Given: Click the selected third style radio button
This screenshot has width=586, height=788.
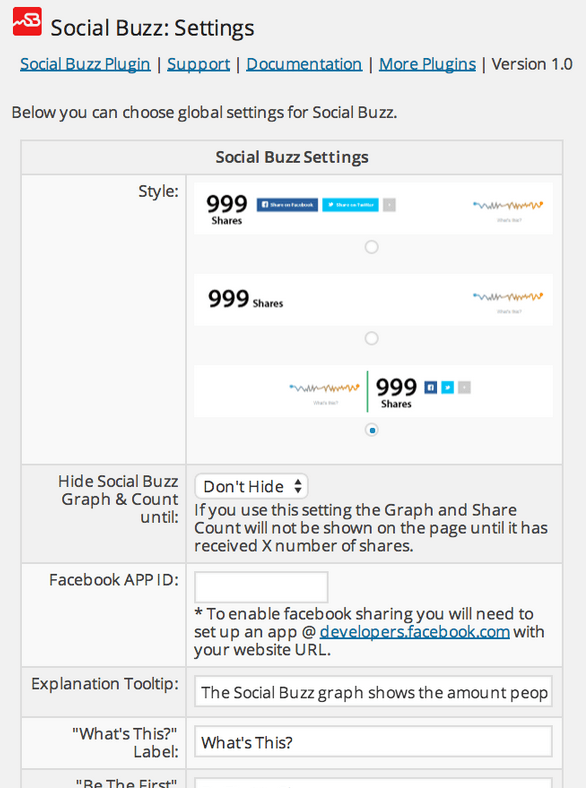Looking at the screenshot, I should pos(371,430).
